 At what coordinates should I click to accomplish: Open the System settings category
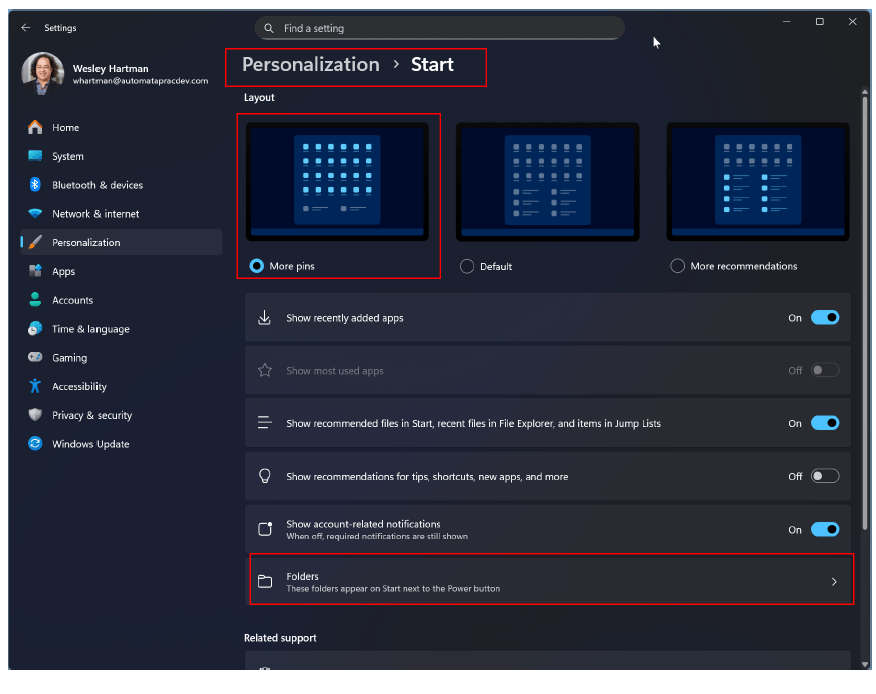point(68,156)
